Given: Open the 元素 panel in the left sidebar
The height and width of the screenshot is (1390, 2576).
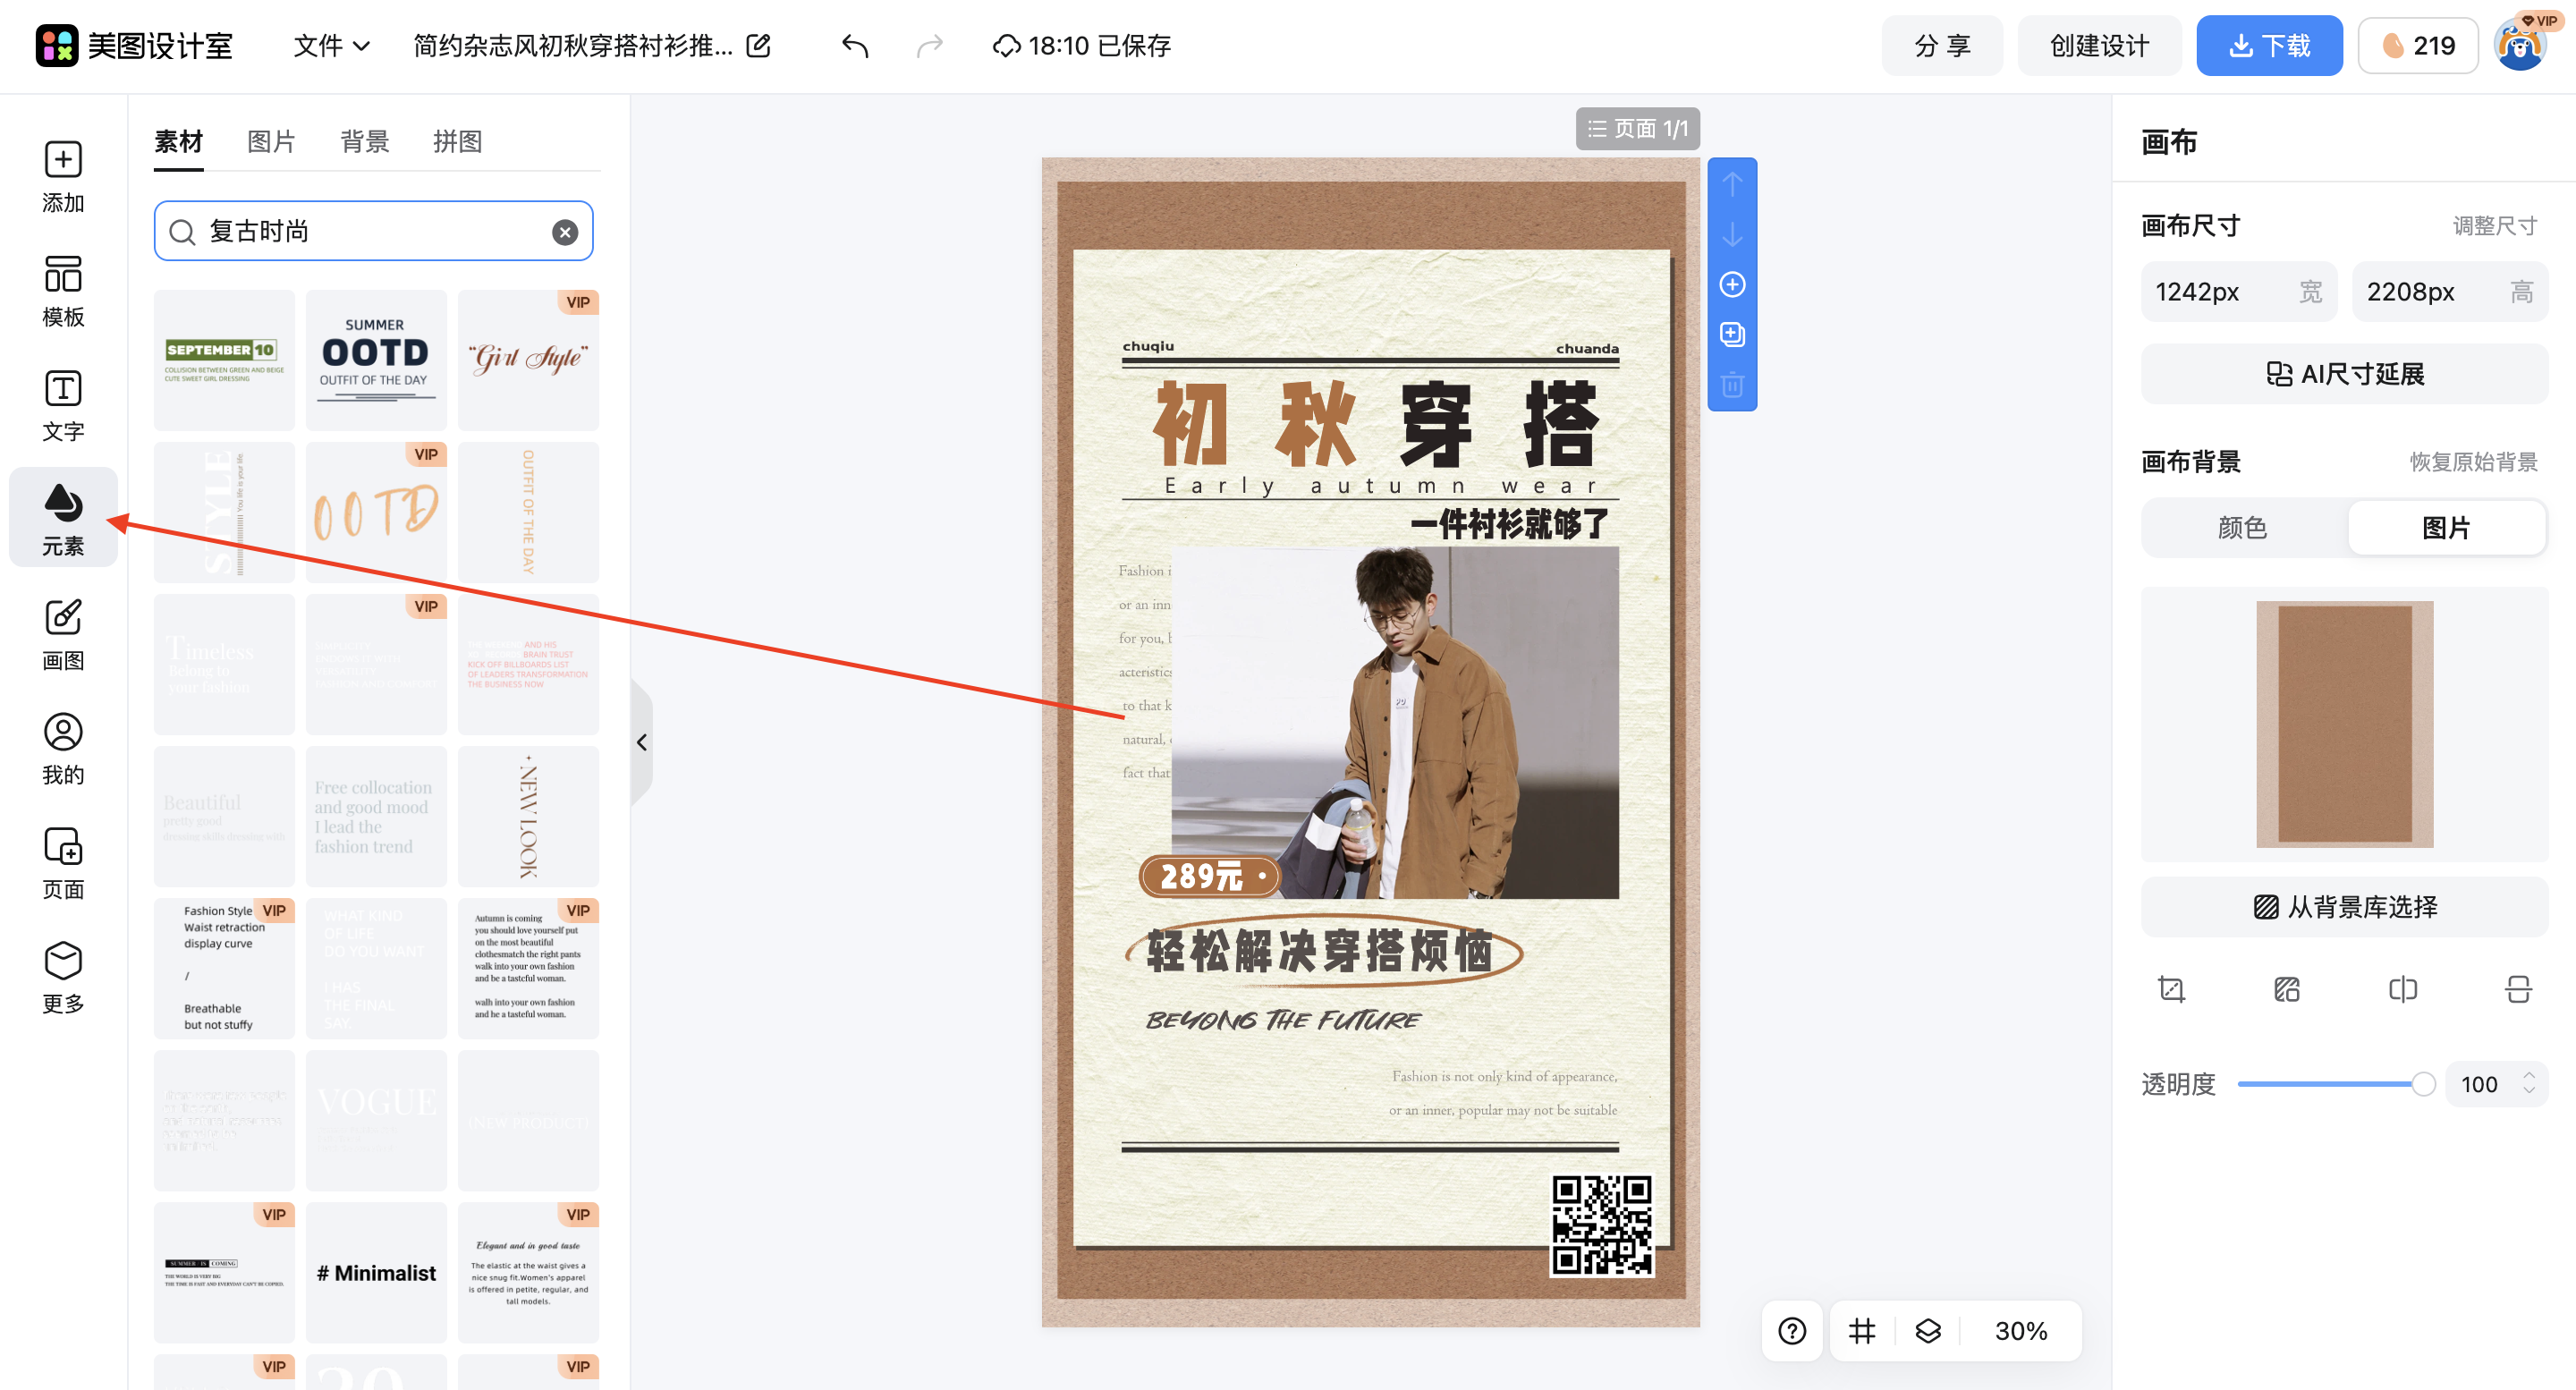Looking at the screenshot, I should [x=63, y=517].
